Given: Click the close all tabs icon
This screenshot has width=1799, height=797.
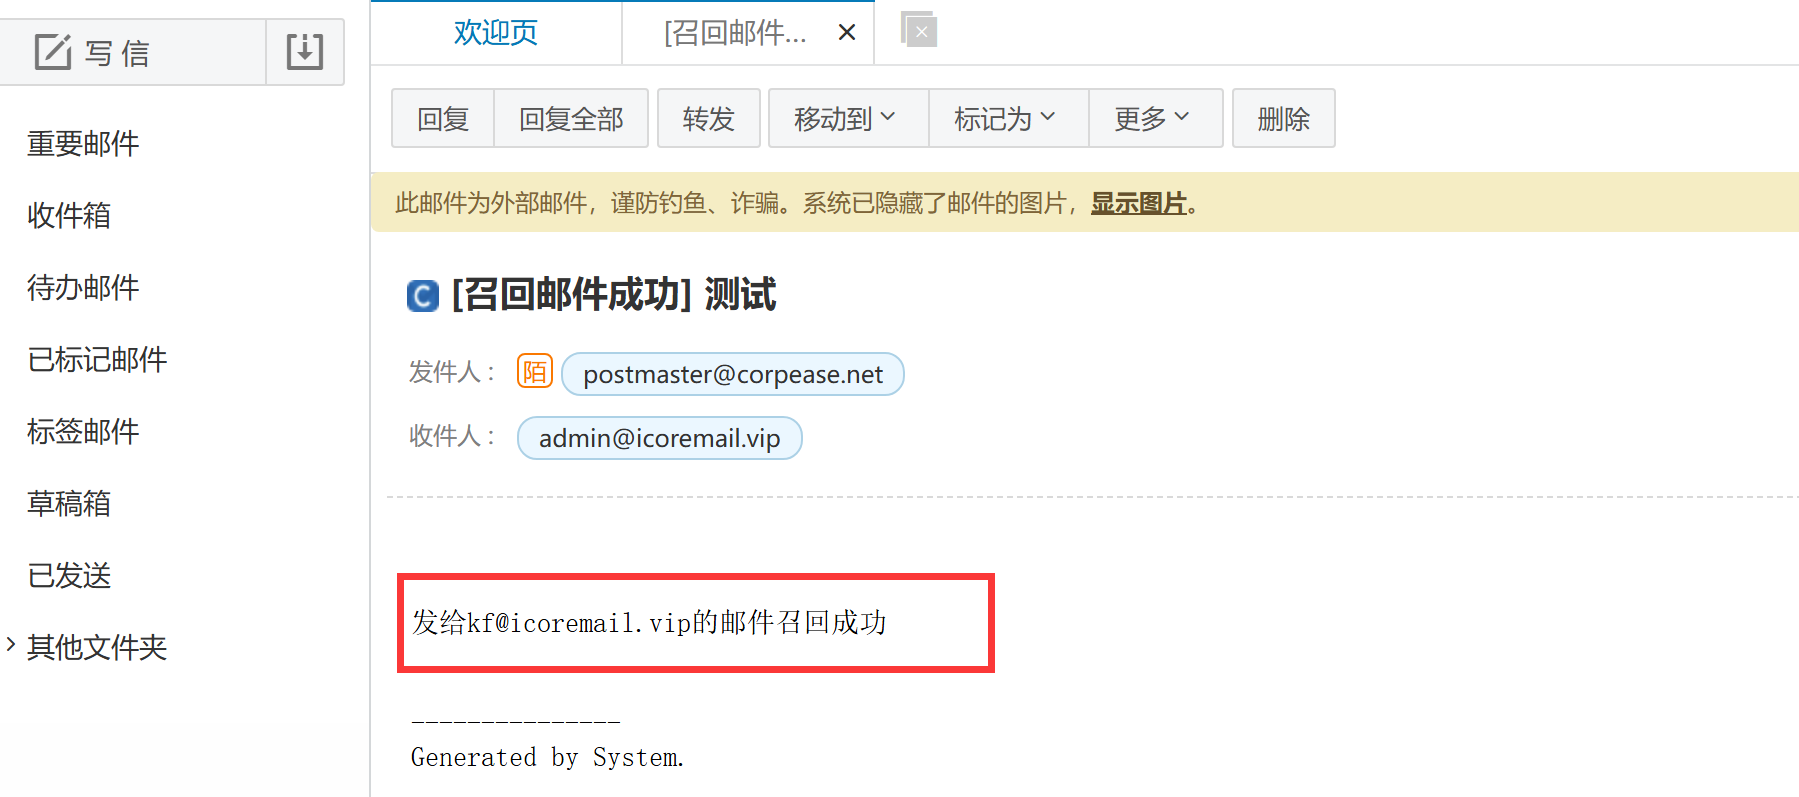Looking at the screenshot, I should (919, 30).
